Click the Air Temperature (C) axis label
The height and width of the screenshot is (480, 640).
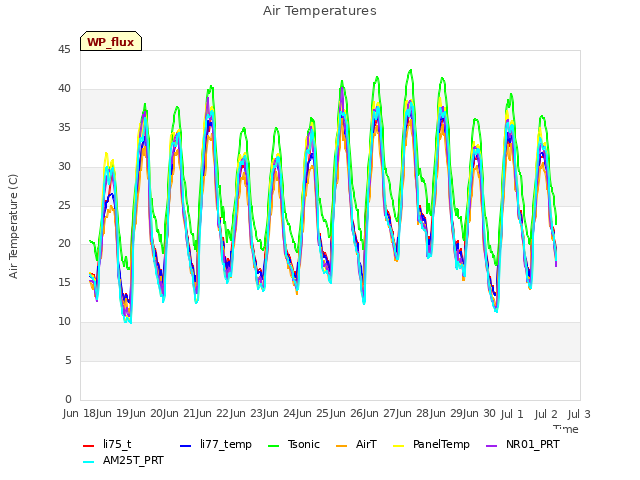(13, 226)
